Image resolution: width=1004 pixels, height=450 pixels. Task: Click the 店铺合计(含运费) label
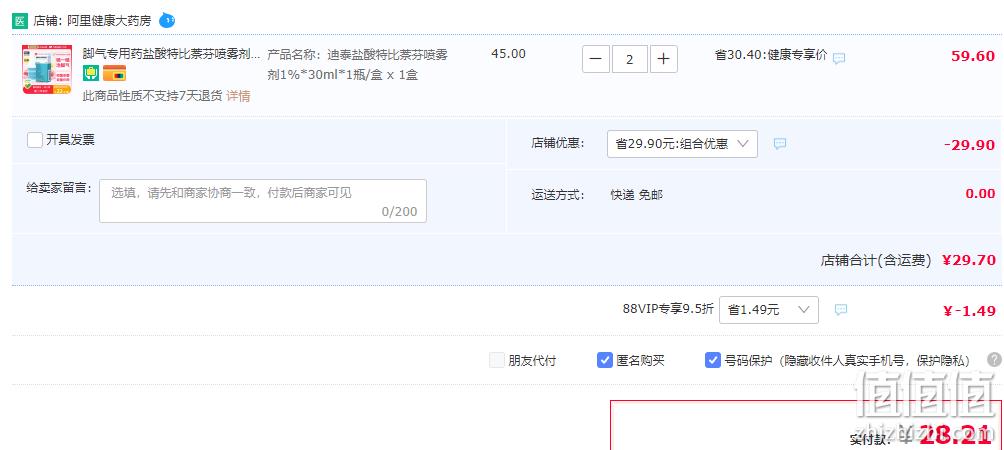pos(875,261)
